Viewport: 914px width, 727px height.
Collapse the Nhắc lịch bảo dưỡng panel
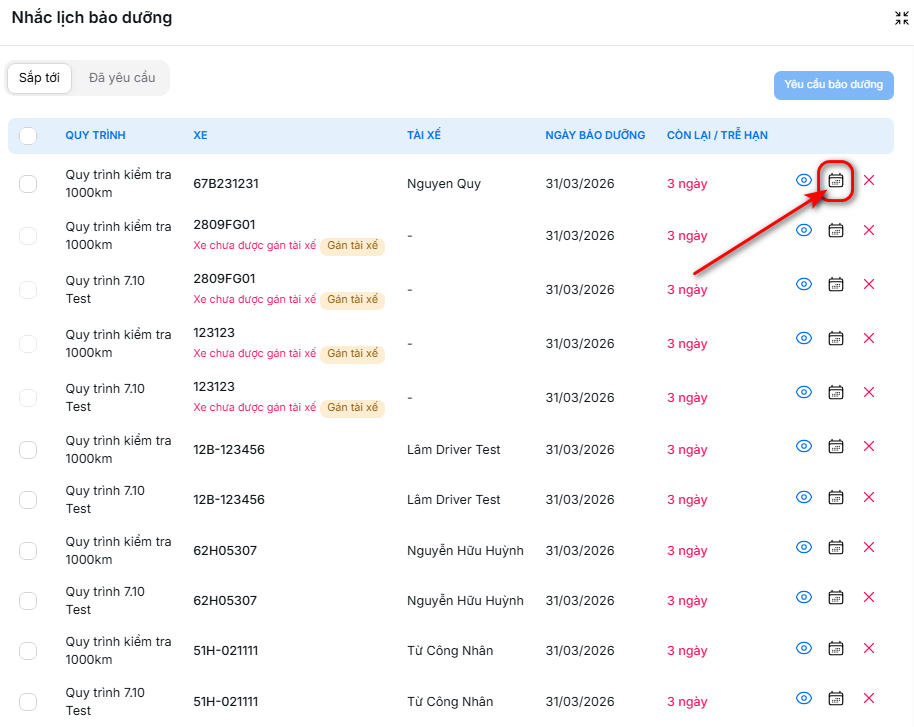[901, 18]
